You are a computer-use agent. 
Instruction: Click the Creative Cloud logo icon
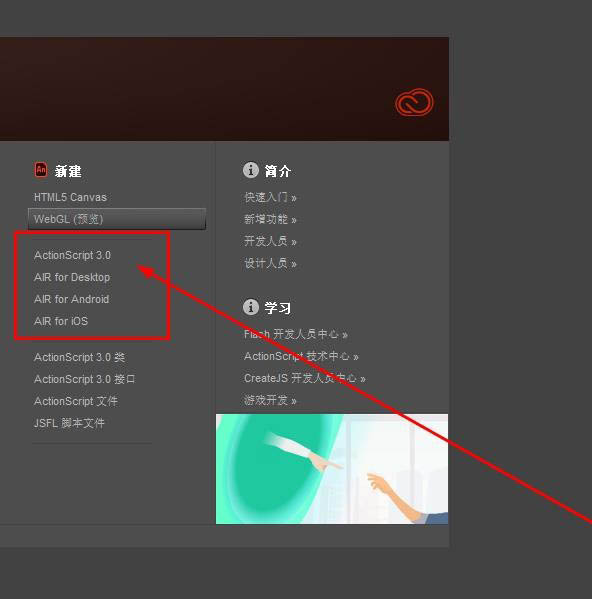click(x=414, y=102)
